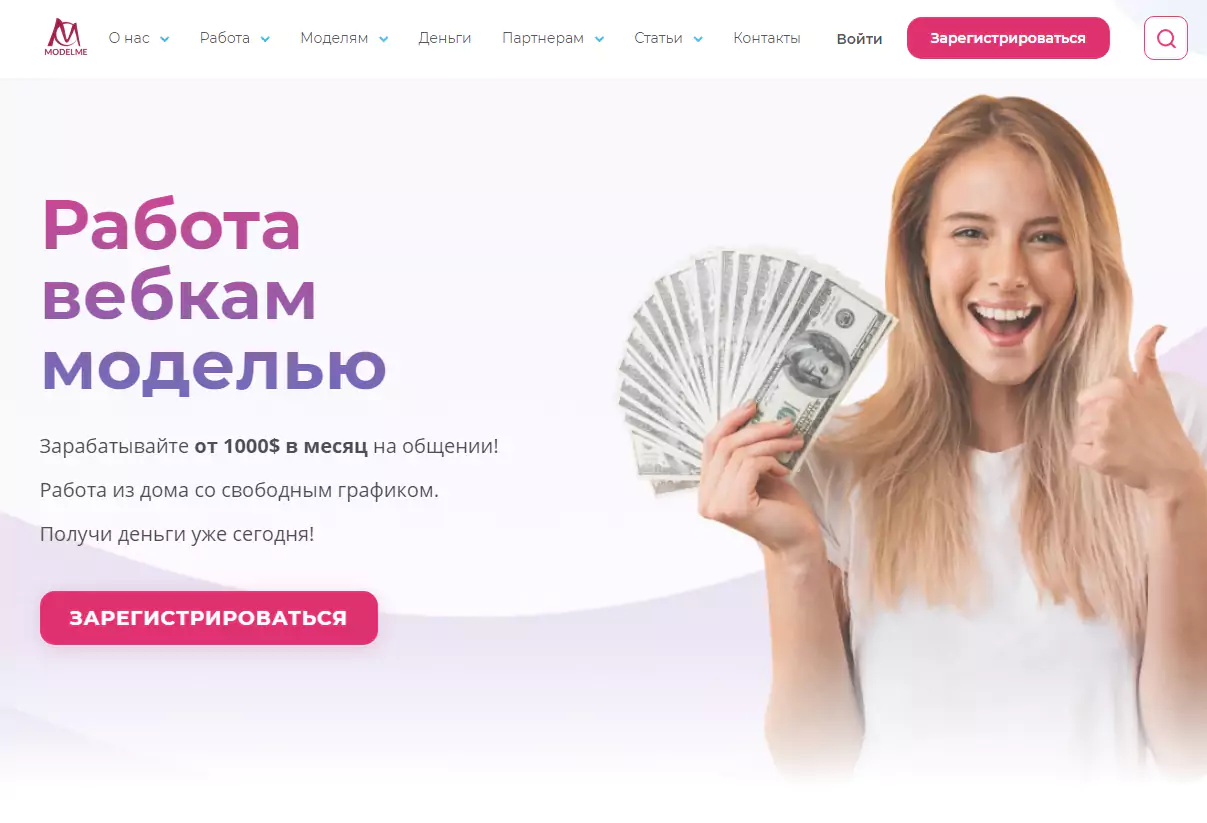Expand the chevron beside Работа

[265, 39]
